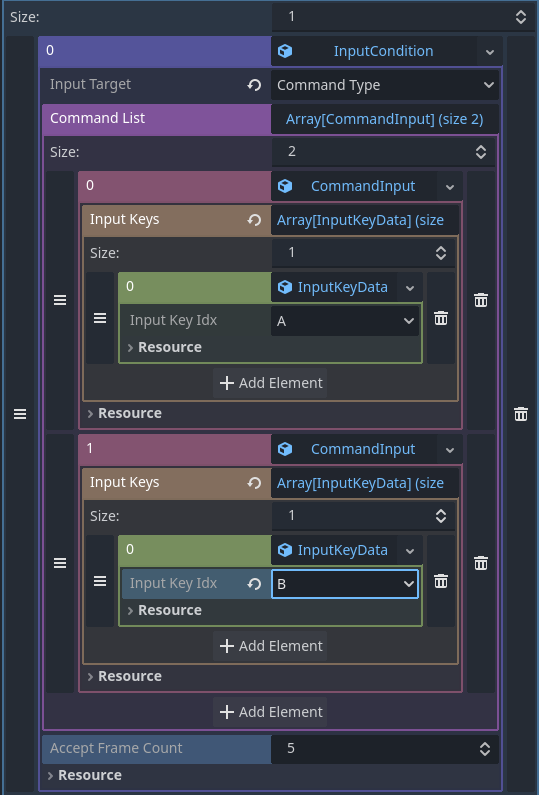Open the Input Key Idx dropdown showing B
539x795 pixels.
(345, 584)
